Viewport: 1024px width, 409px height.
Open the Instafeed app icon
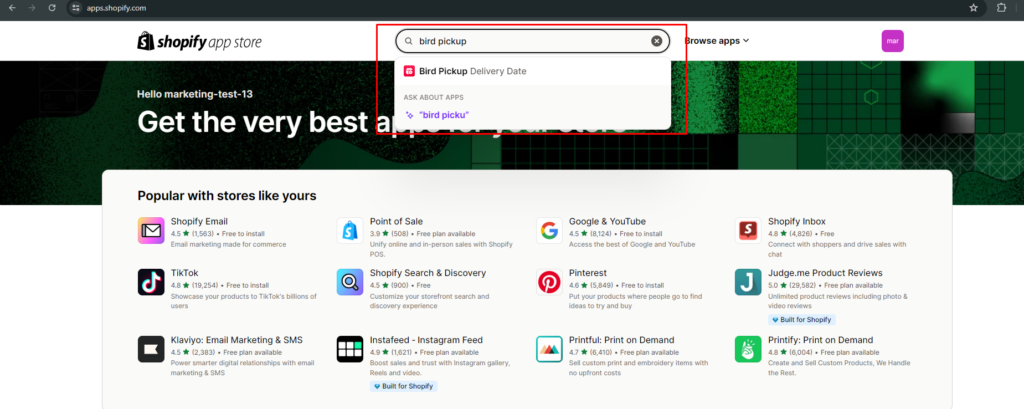click(x=350, y=350)
